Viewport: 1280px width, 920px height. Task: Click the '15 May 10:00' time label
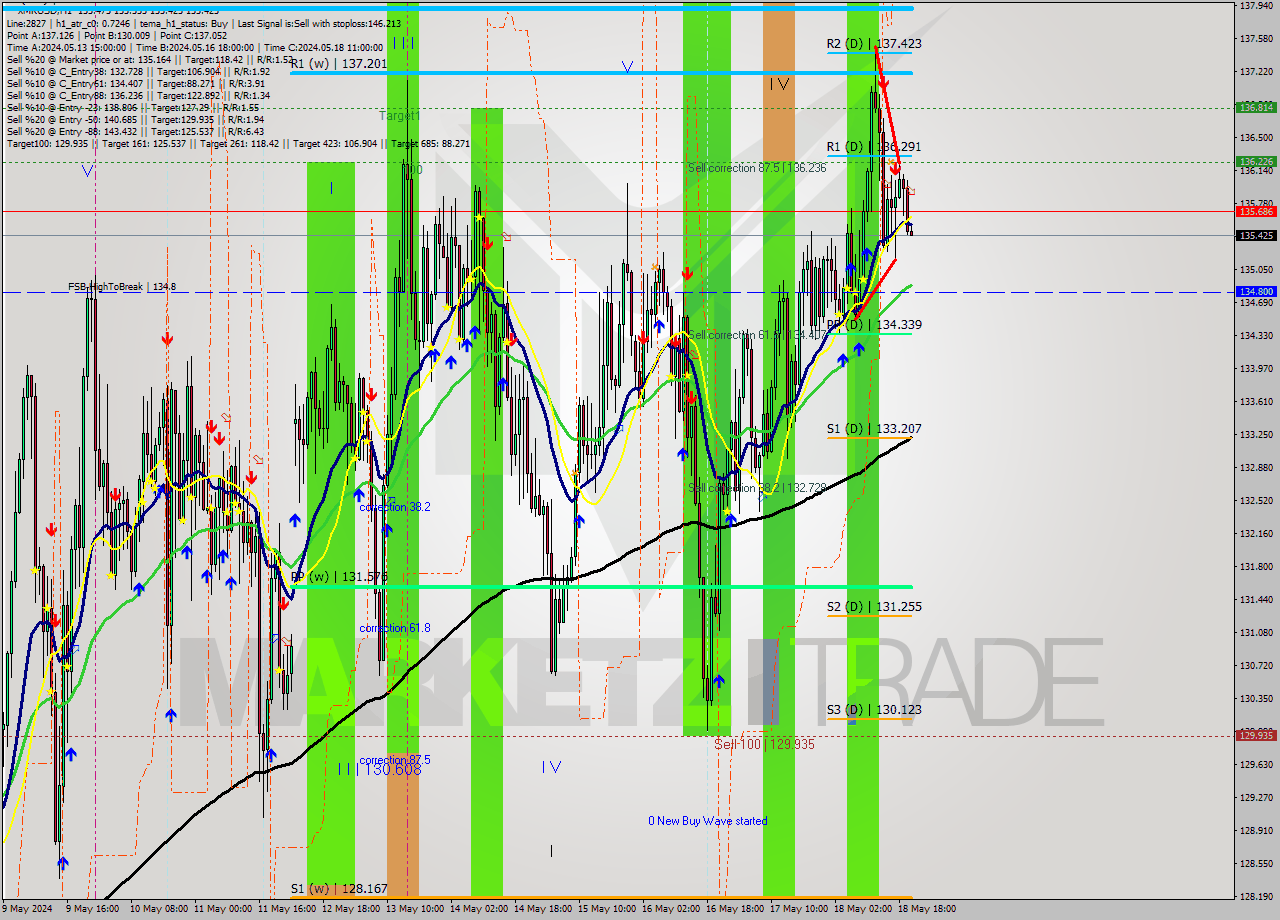pos(606,909)
